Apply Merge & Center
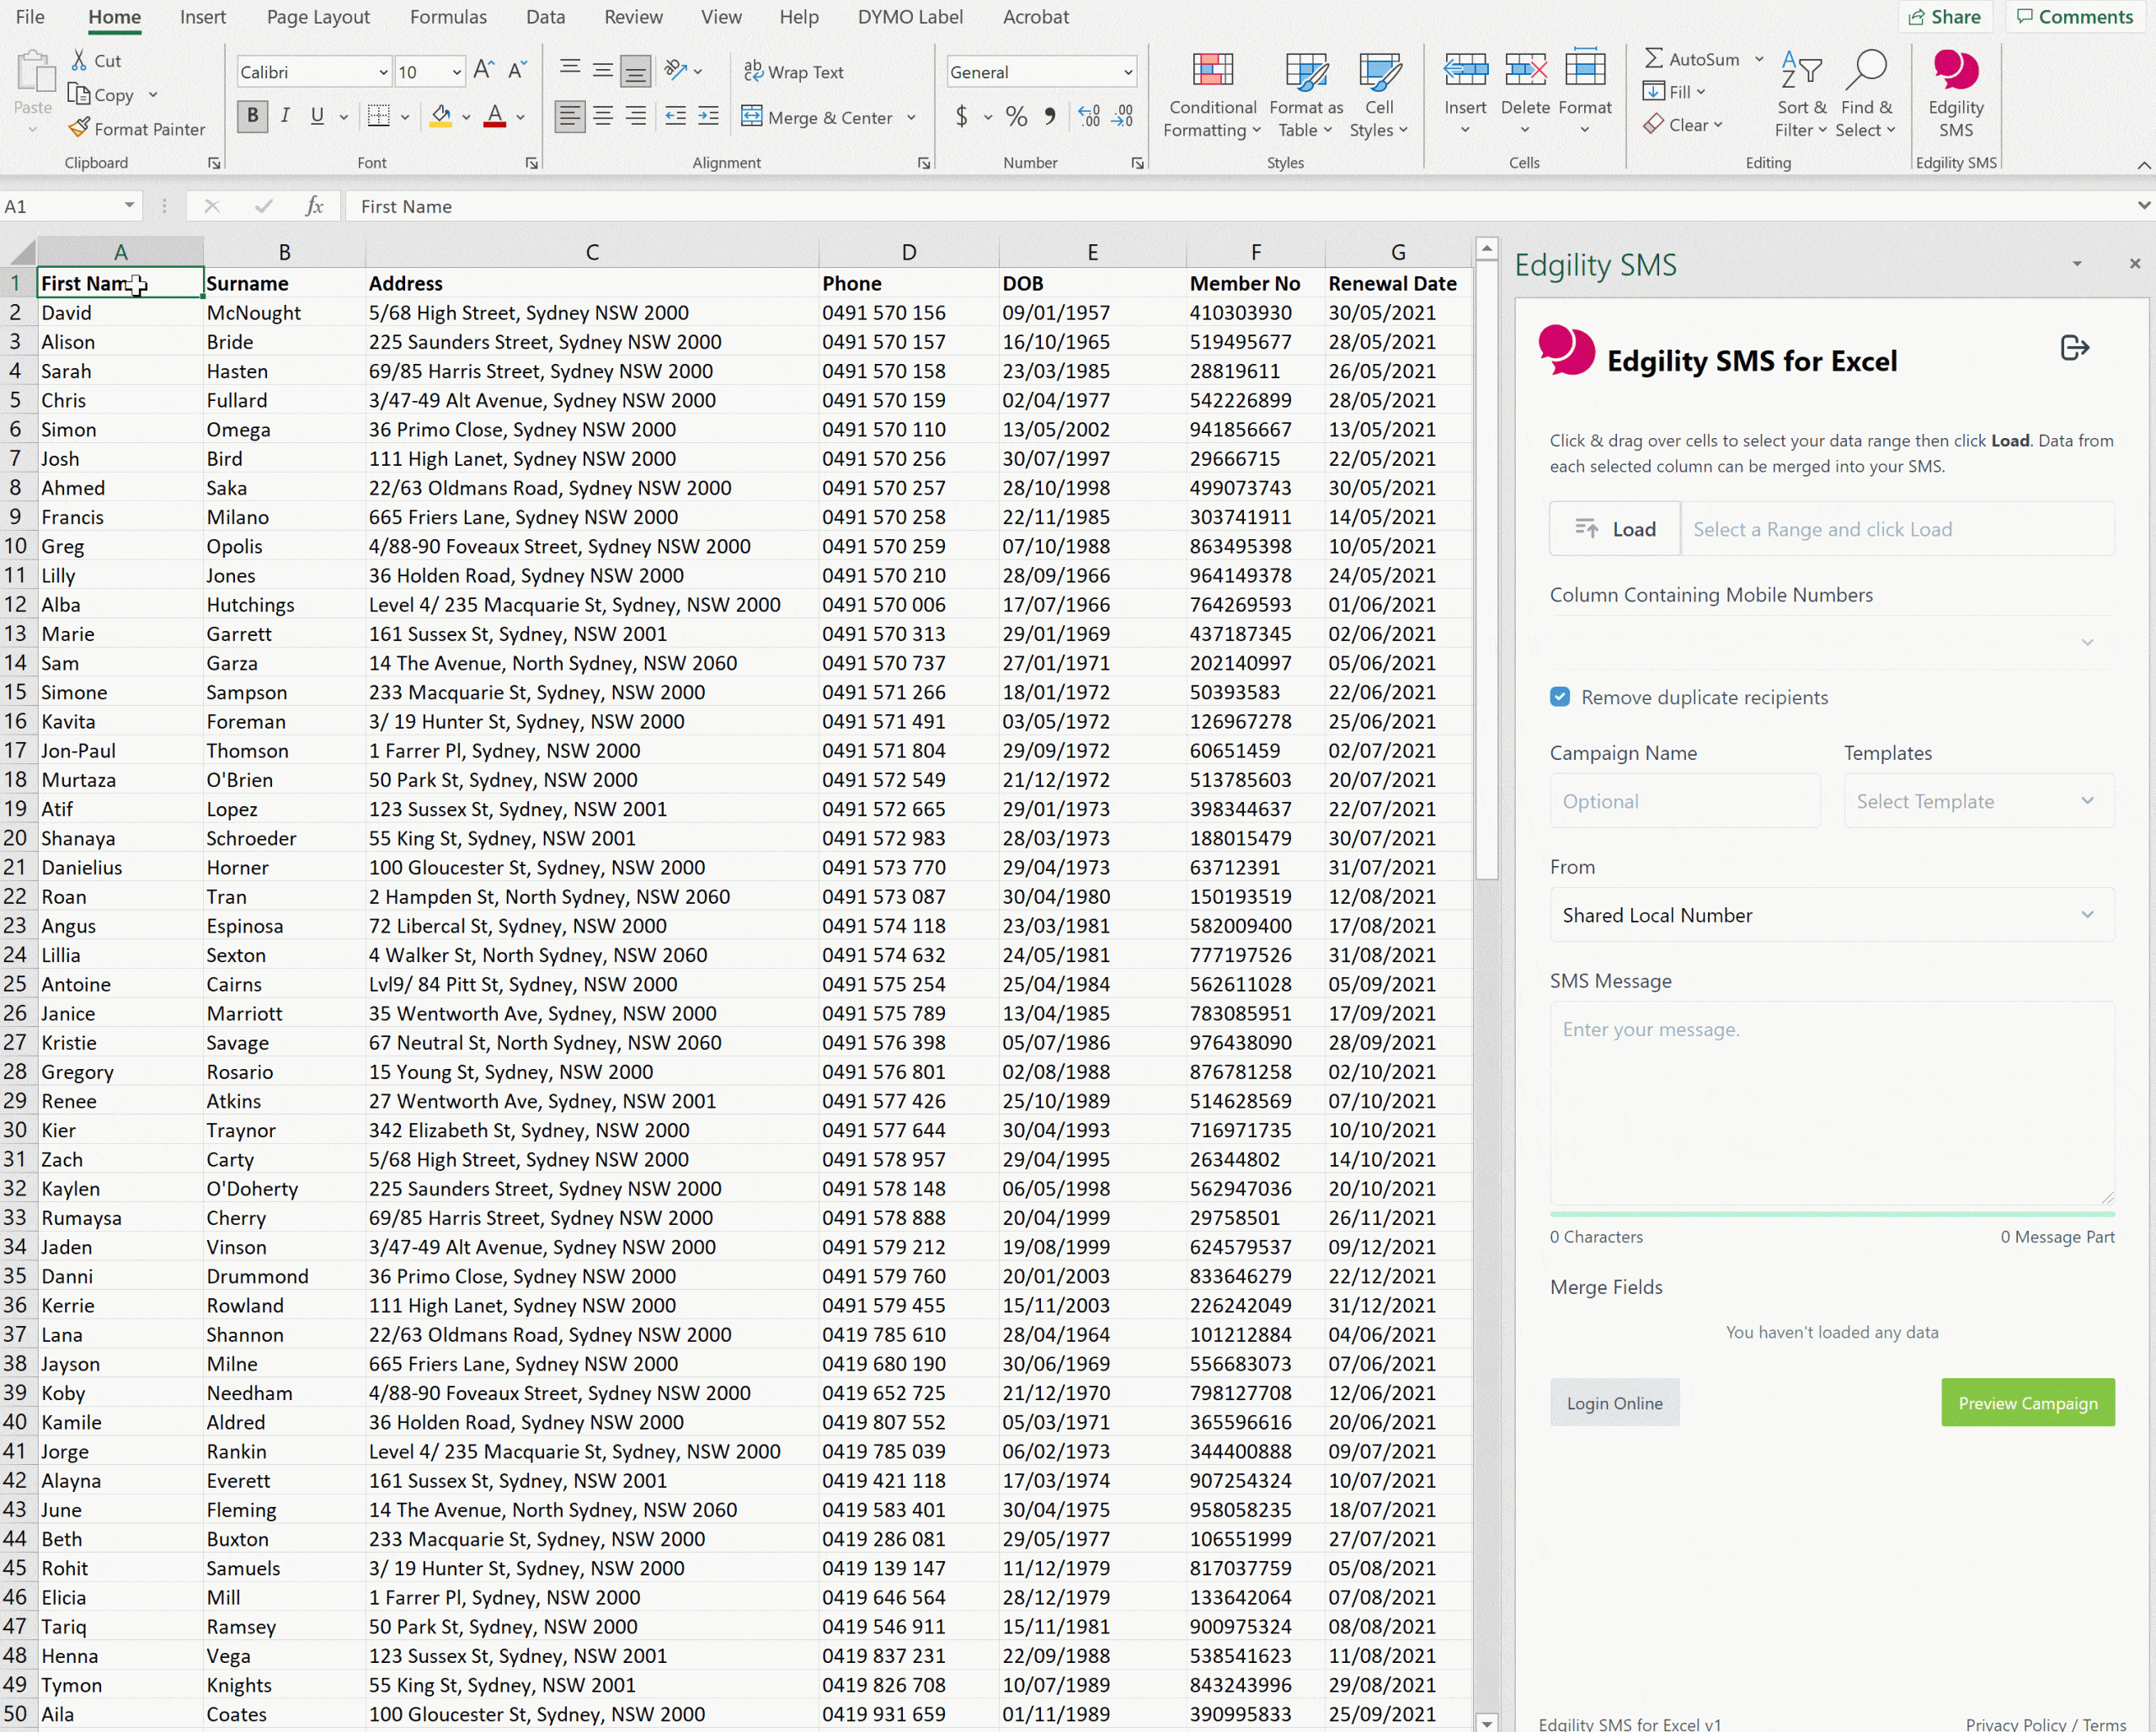The width and height of the screenshot is (2156, 1732). point(820,117)
